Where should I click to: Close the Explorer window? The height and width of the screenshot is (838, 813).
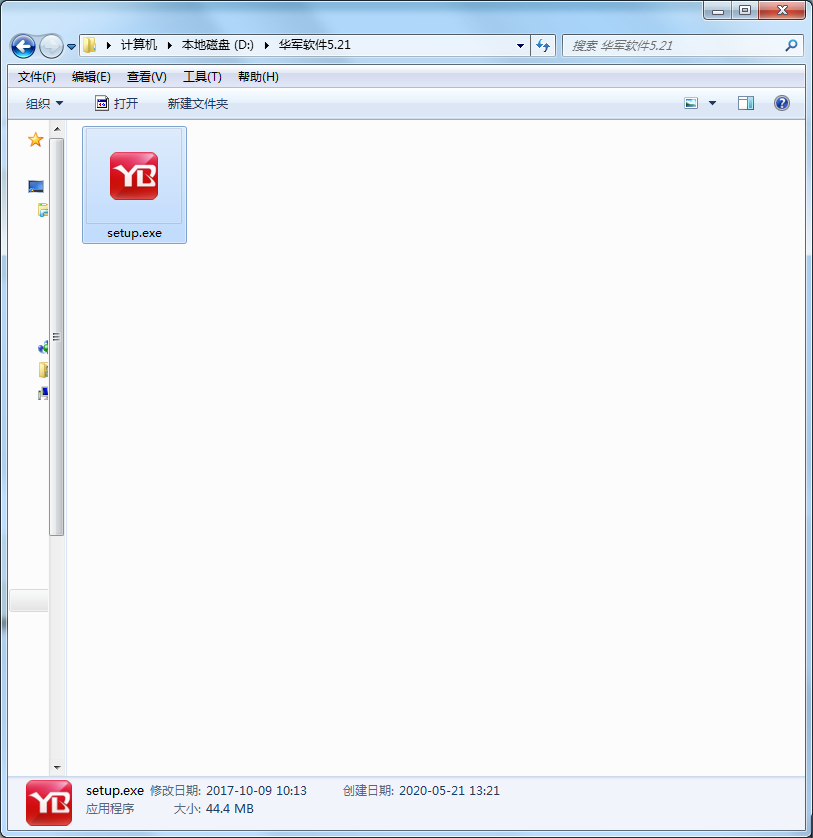782,11
